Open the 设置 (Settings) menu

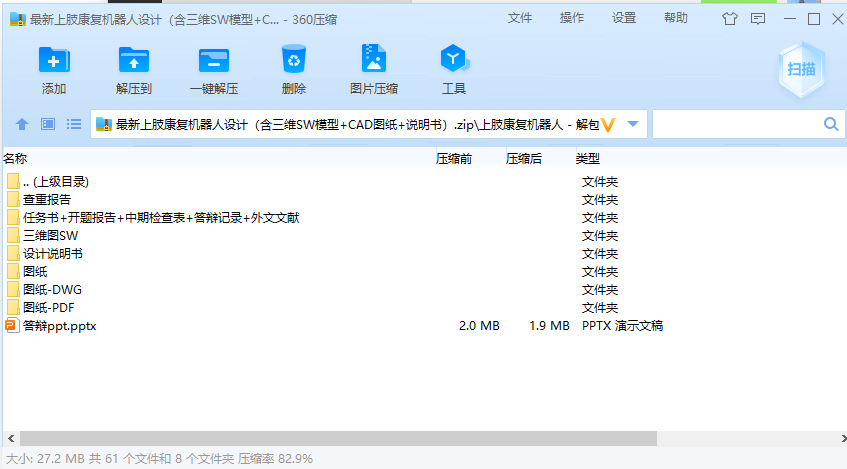624,18
